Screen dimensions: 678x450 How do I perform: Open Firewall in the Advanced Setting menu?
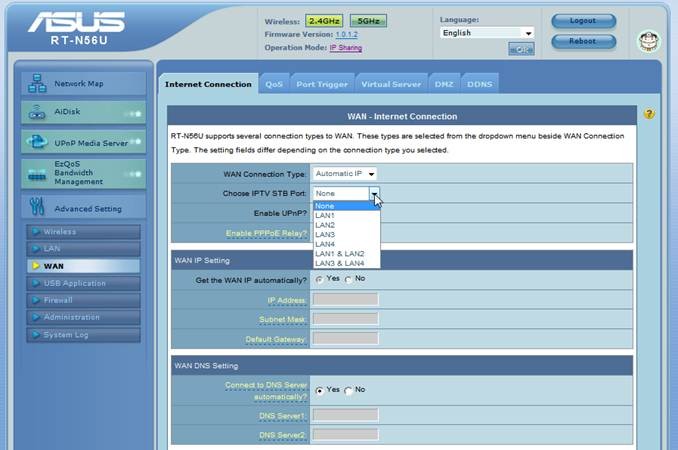point(59,300)
